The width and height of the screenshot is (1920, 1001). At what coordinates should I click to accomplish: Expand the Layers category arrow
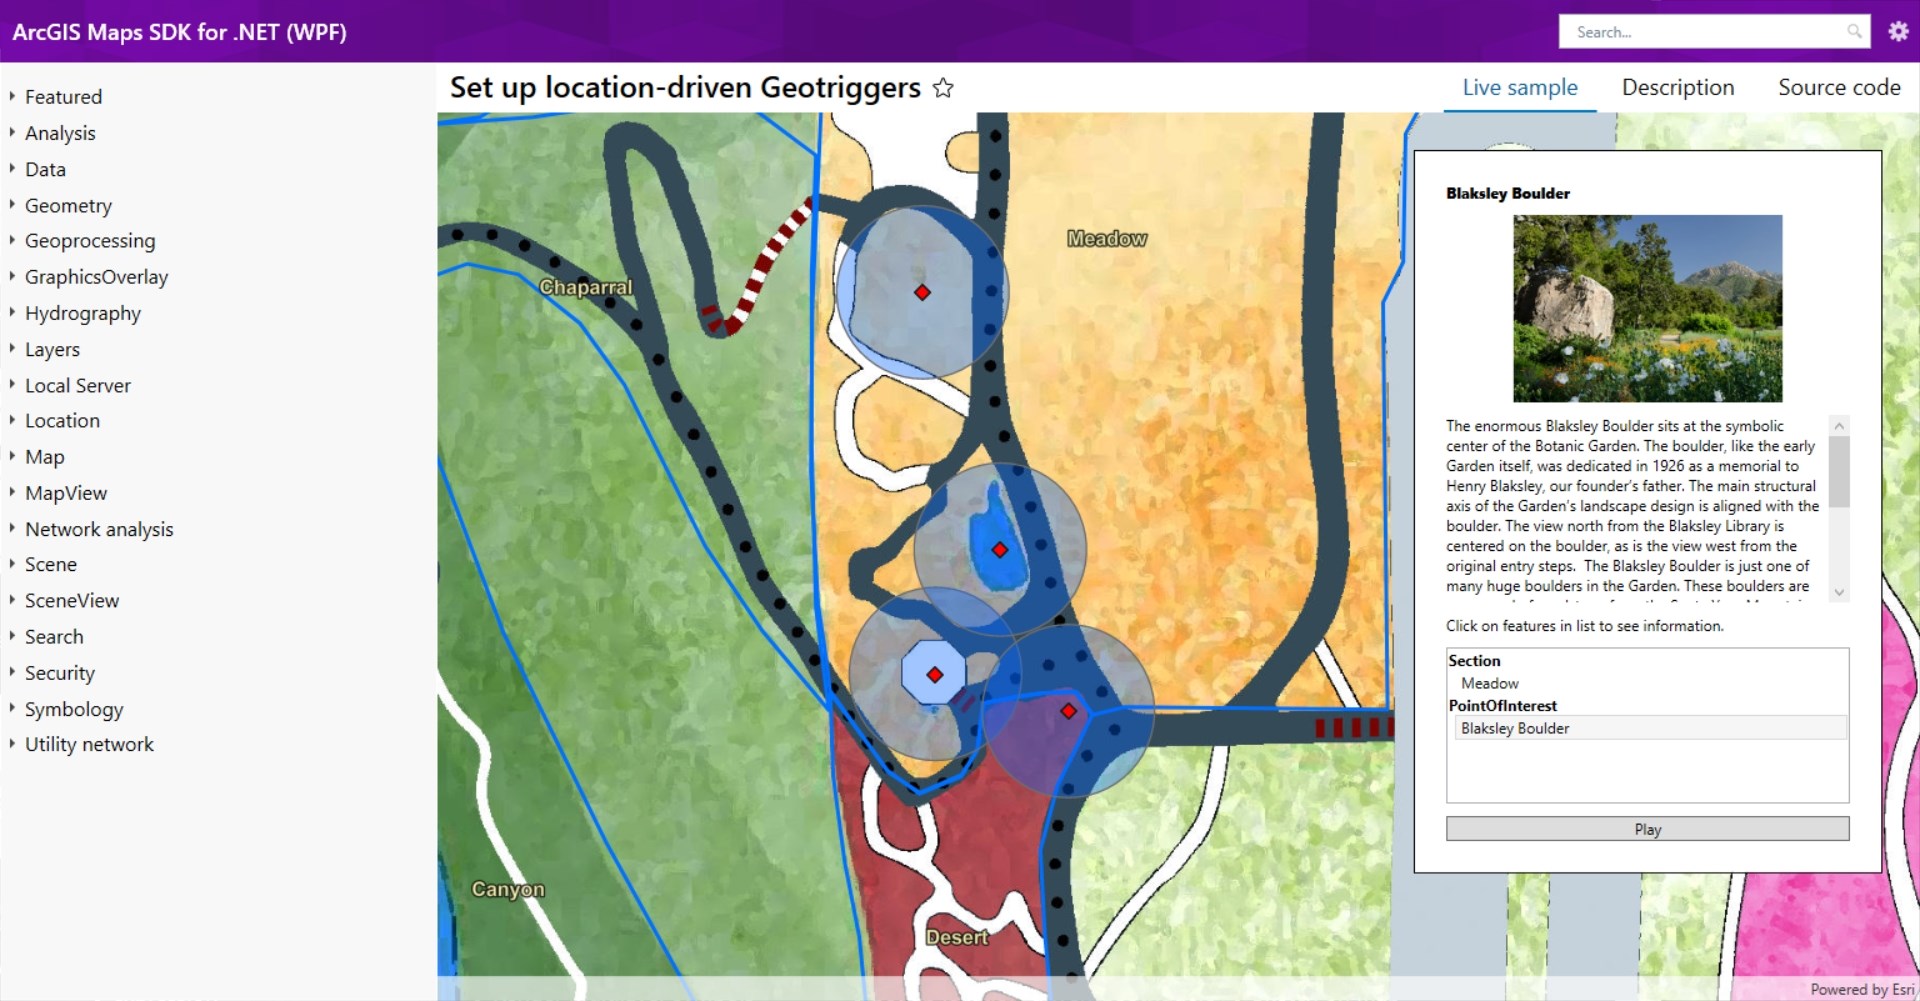(12, 348)
